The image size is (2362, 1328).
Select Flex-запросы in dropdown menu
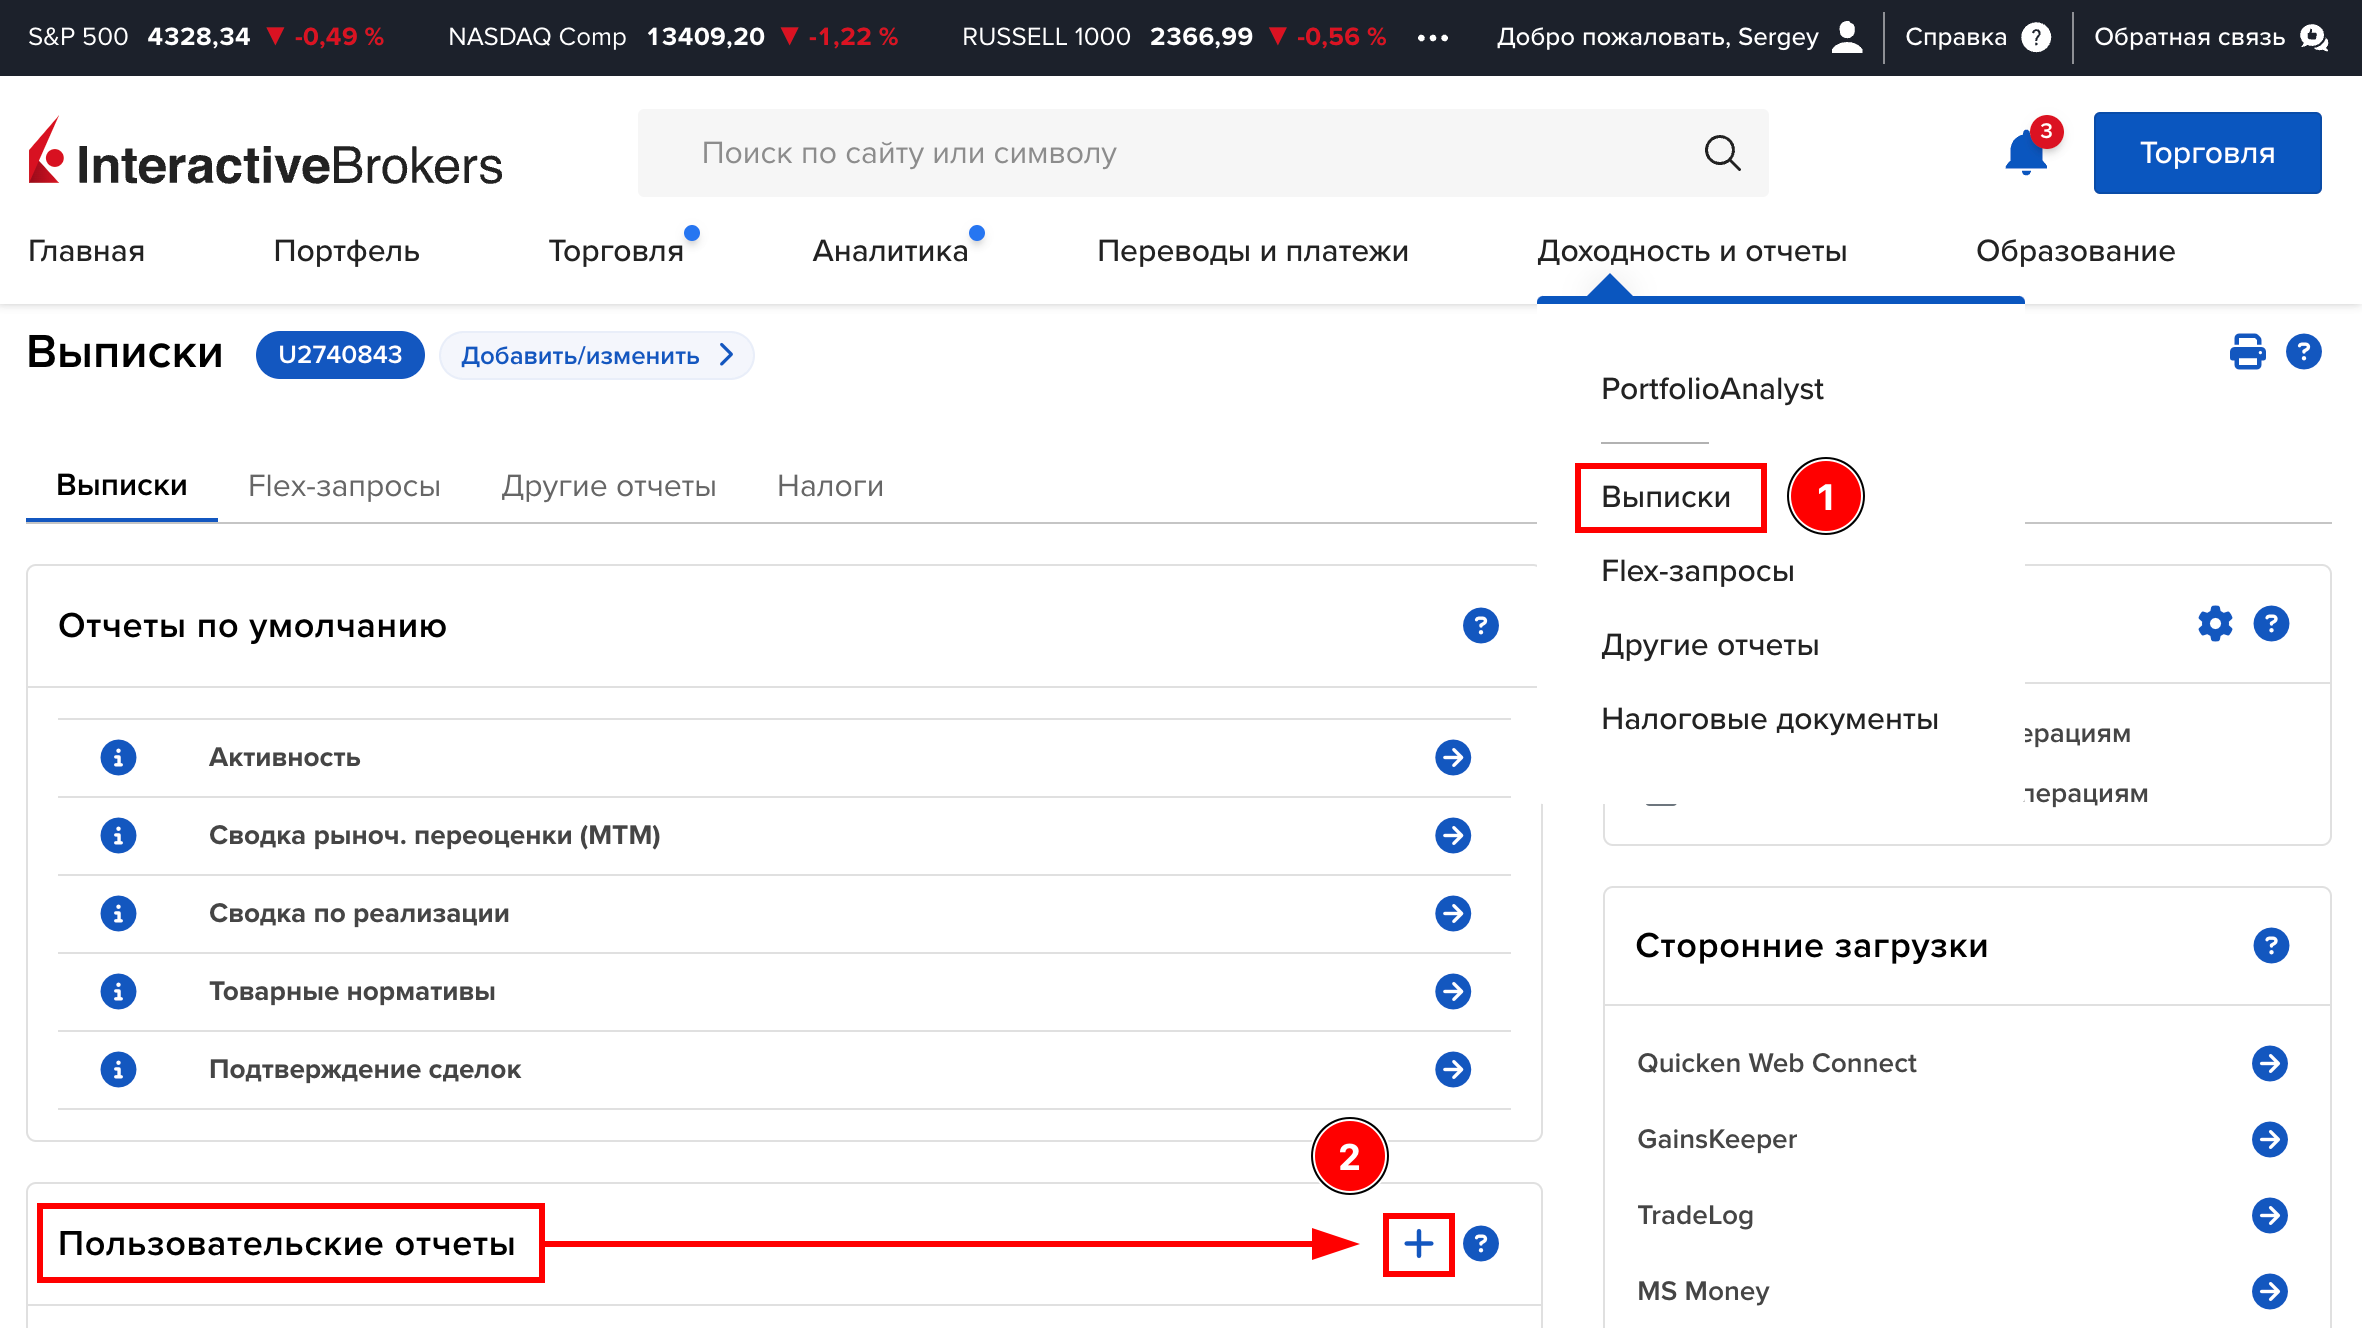click(x=1697, y=571)
